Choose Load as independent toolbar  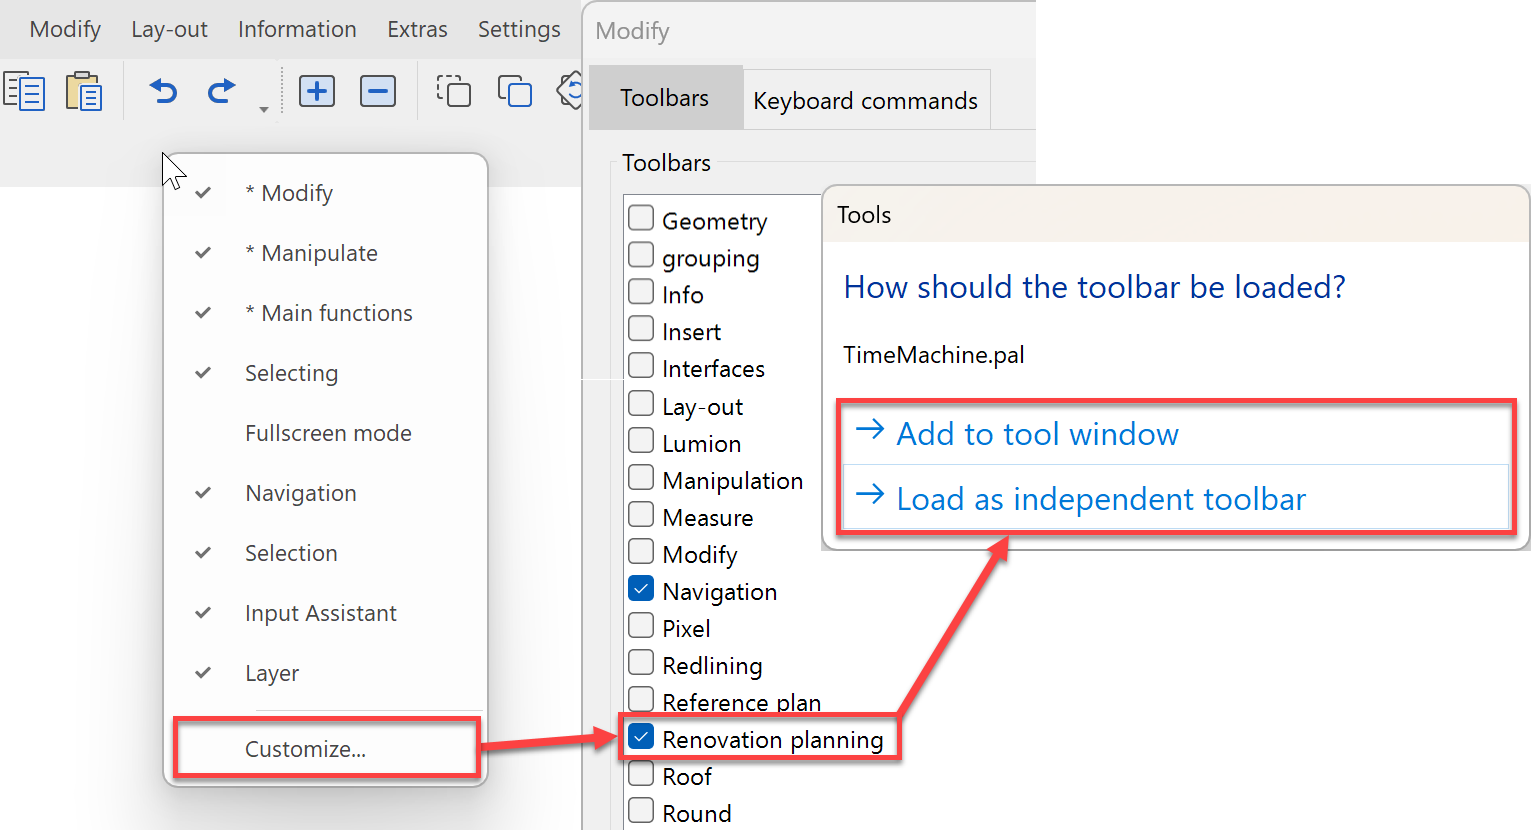[1100, 499]
